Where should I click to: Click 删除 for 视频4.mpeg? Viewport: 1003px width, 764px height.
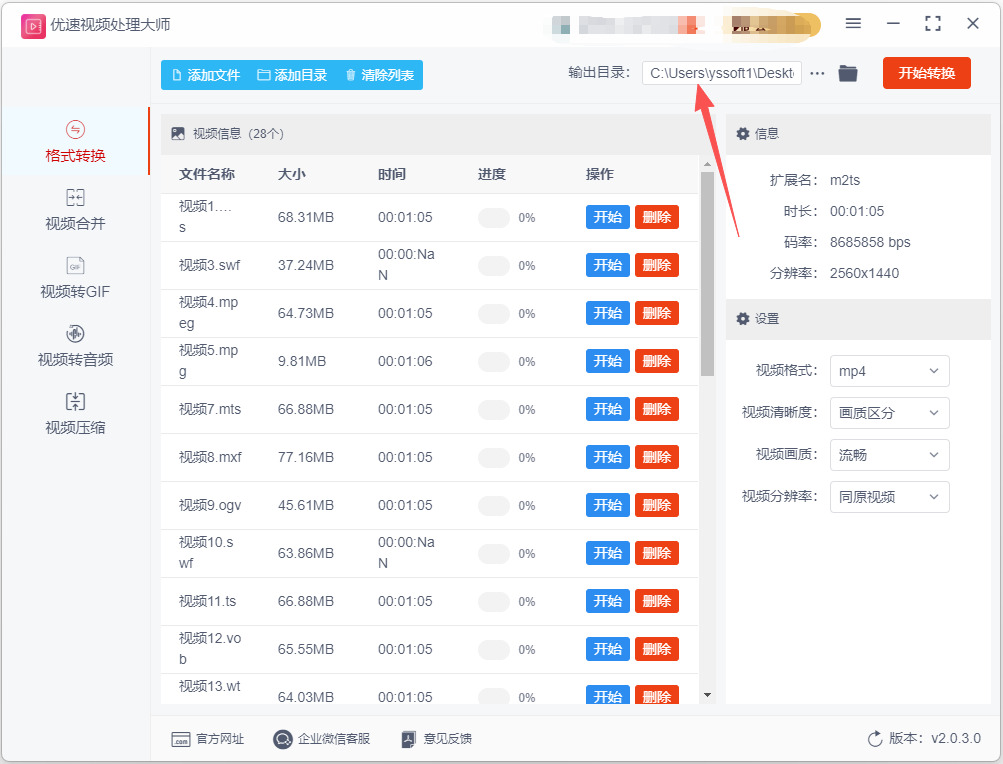(656, 313)
